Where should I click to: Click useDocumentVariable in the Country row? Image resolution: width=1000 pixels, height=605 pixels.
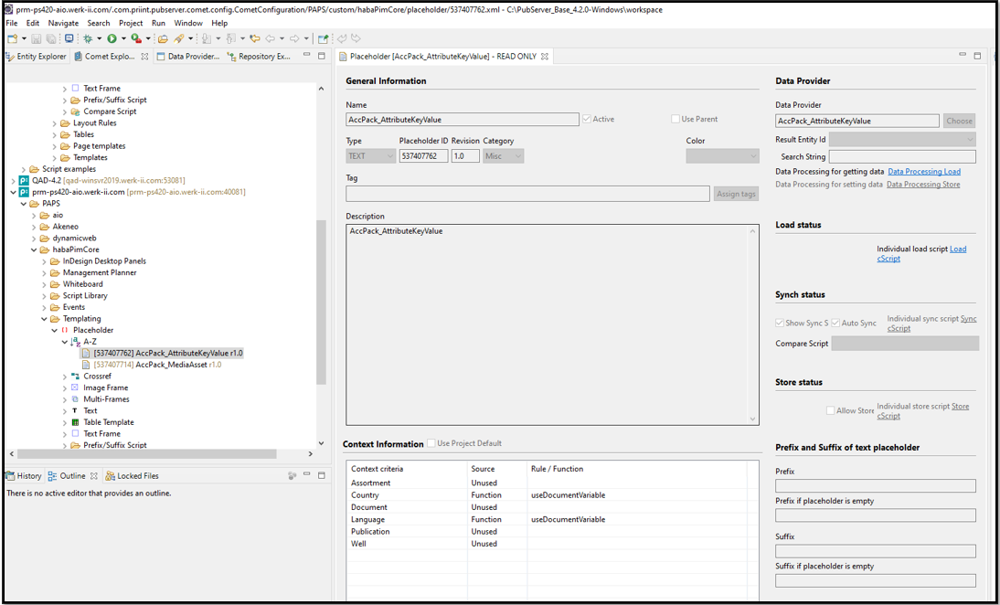pyautogui.click(x=568, y=495)
